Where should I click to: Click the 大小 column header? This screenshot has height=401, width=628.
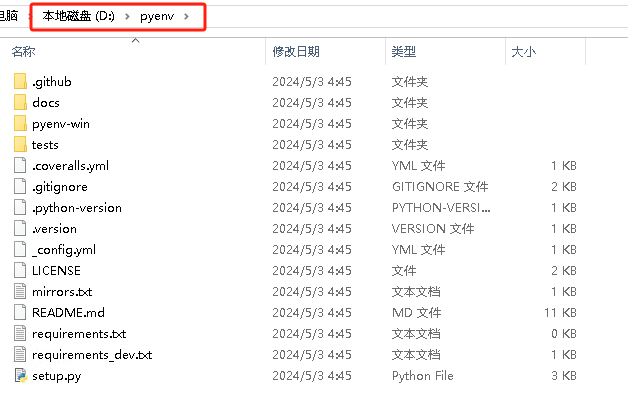(x=523, y=51)
